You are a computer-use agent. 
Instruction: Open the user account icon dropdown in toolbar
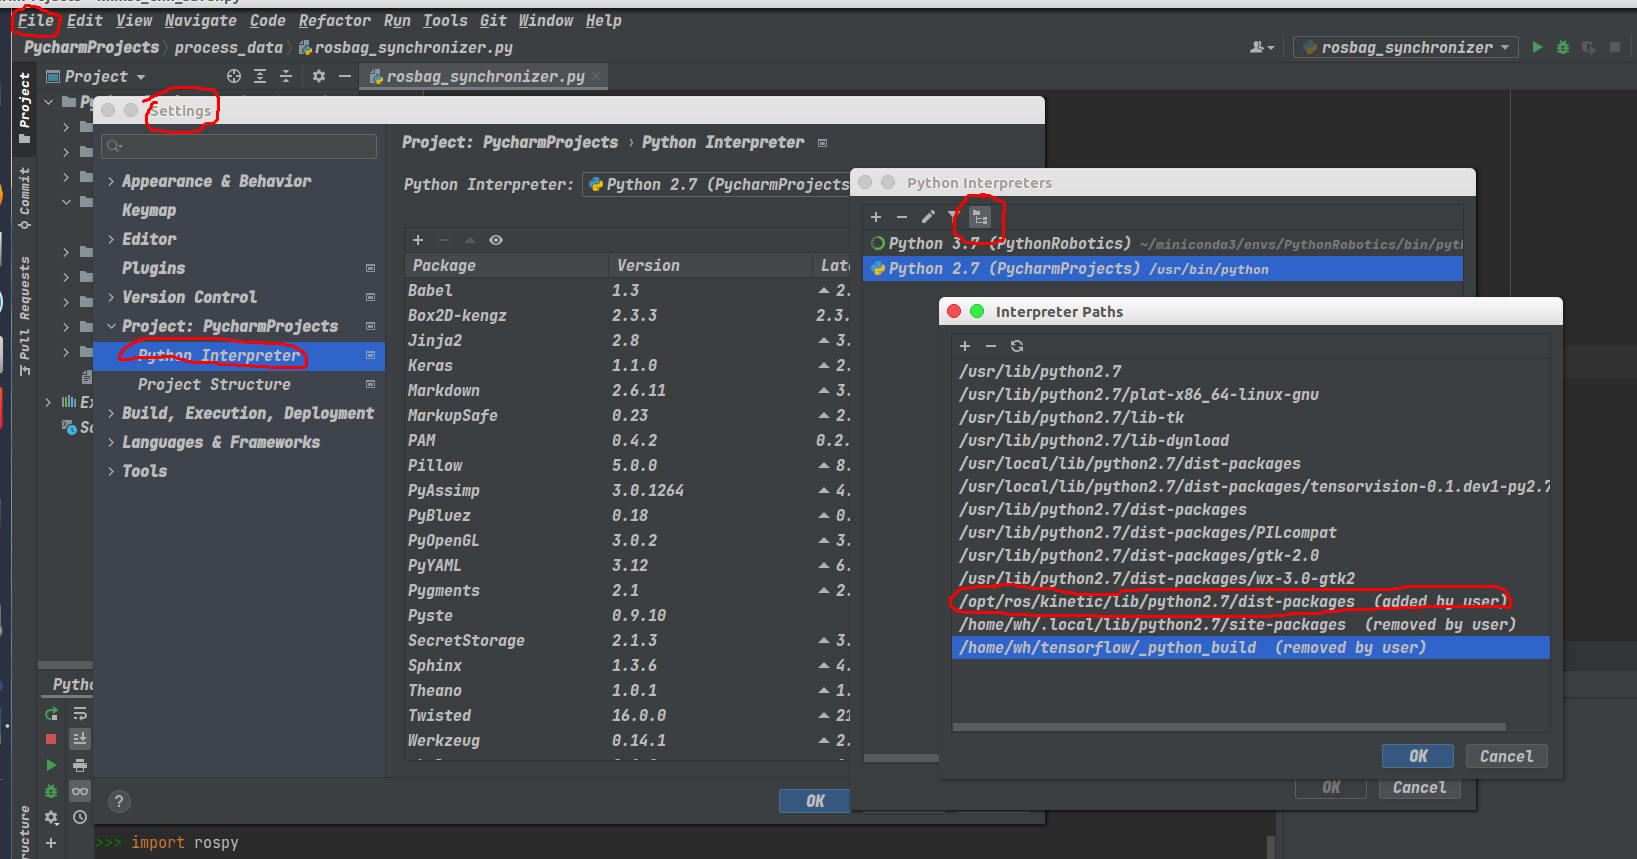(1262, 47)
